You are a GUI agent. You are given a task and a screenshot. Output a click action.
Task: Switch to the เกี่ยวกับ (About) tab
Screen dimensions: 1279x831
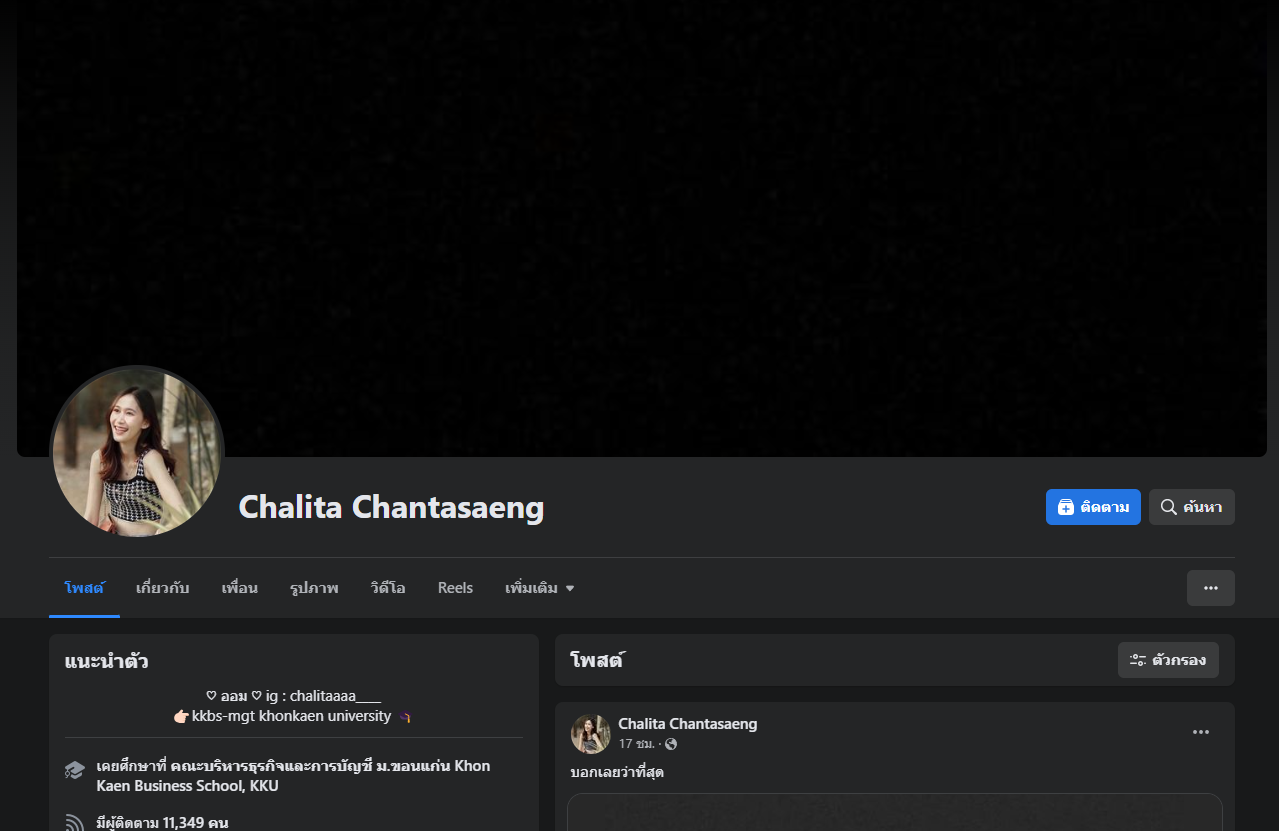[x=162, y=588]
